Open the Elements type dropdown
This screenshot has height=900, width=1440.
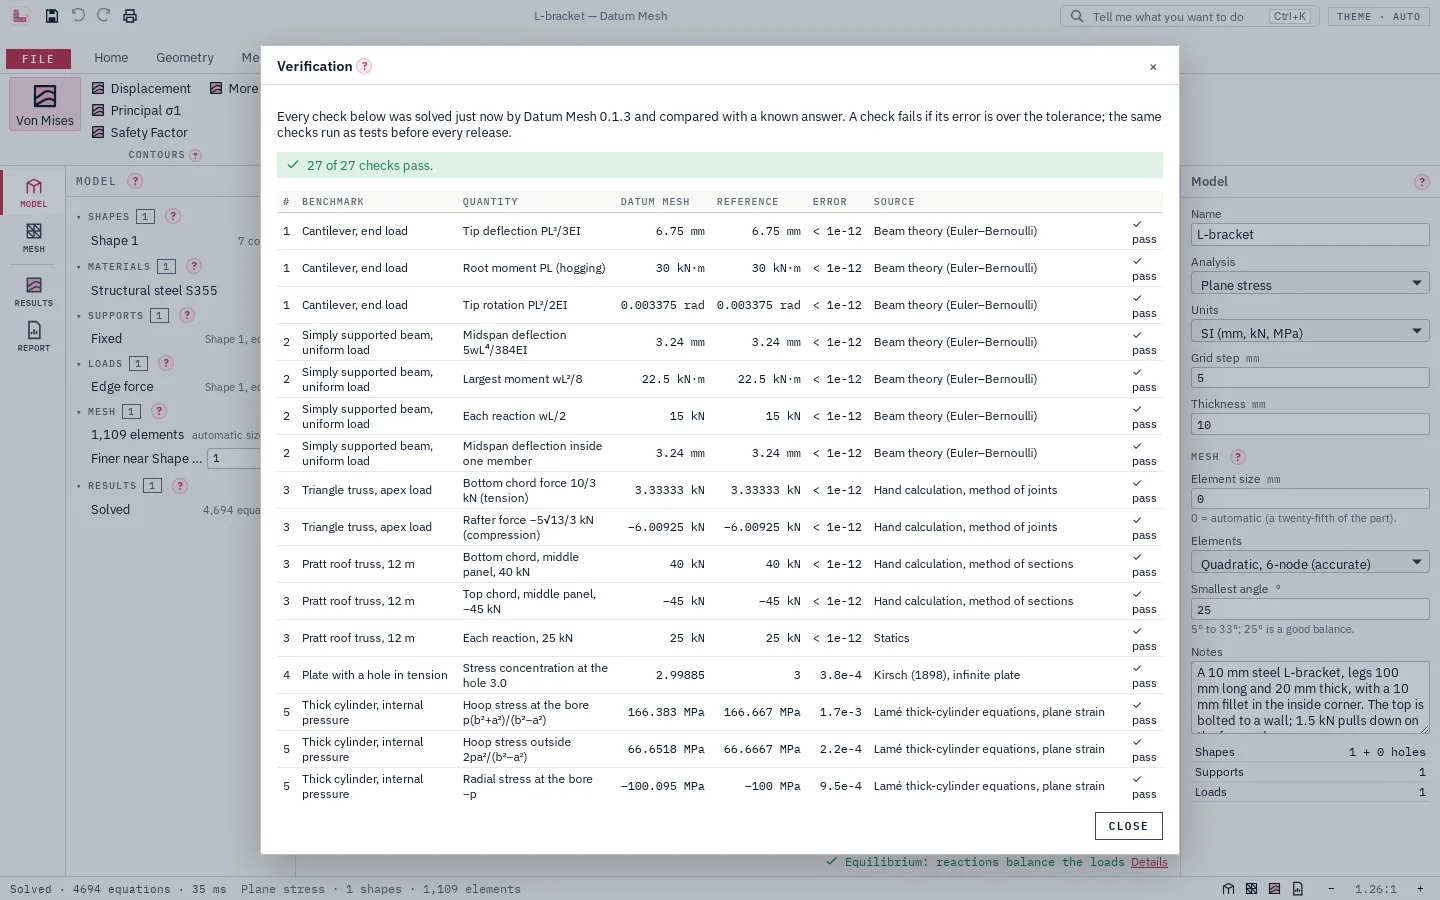pos(1310,563)
